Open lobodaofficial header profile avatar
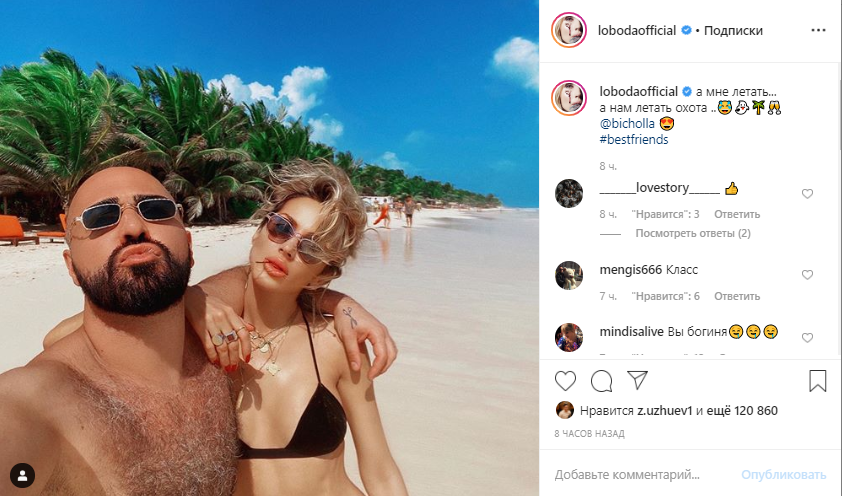Viewport: 842px width, 496px height. pyautogui.click(x=569, y=30)
